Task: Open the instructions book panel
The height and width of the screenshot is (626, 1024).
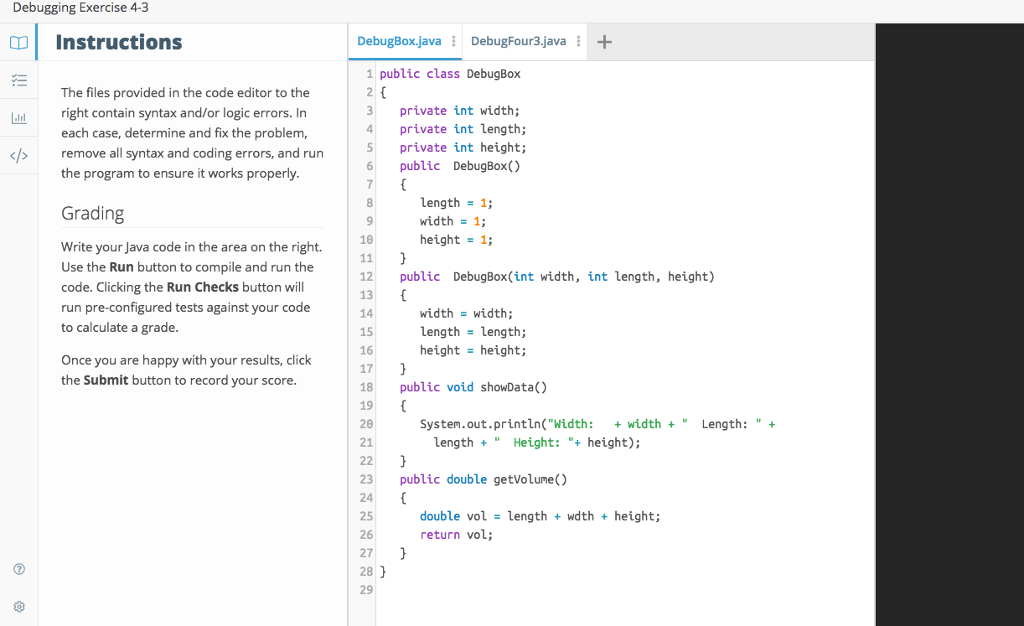Action: coord(18,42)
